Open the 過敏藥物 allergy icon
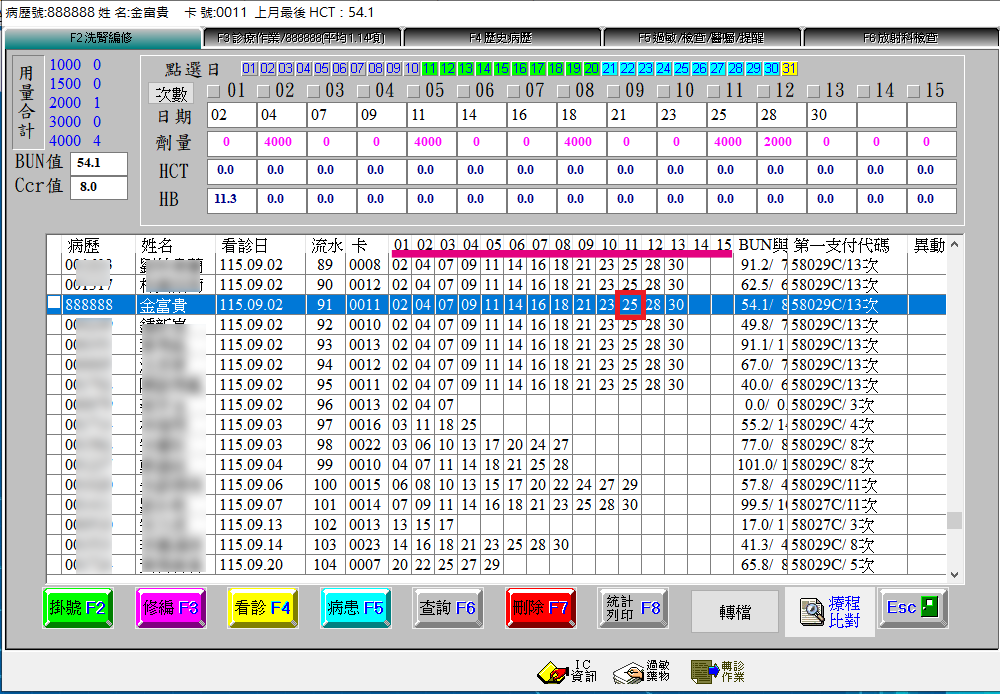This screenshot has width=1000, height=694. point(628,672)
